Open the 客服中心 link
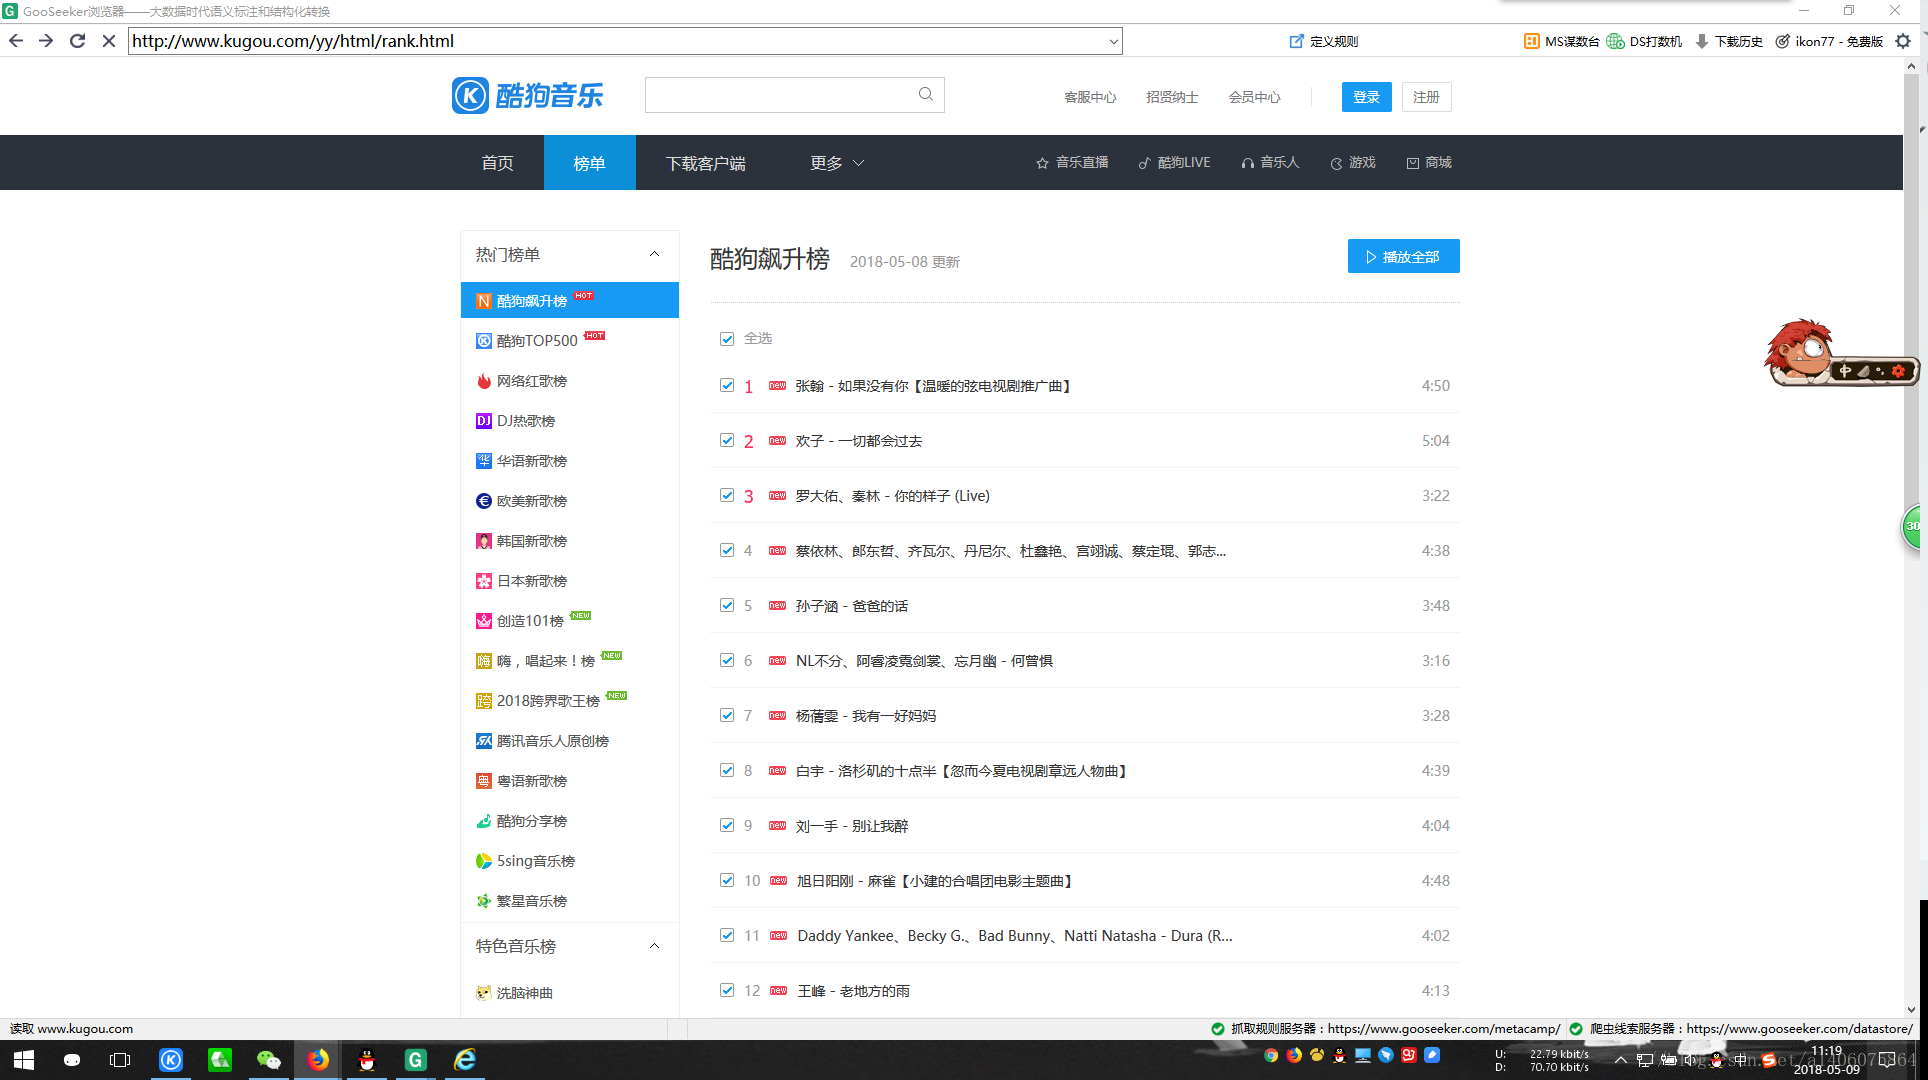1928x1080 pixels. [x=1090, y=97]
